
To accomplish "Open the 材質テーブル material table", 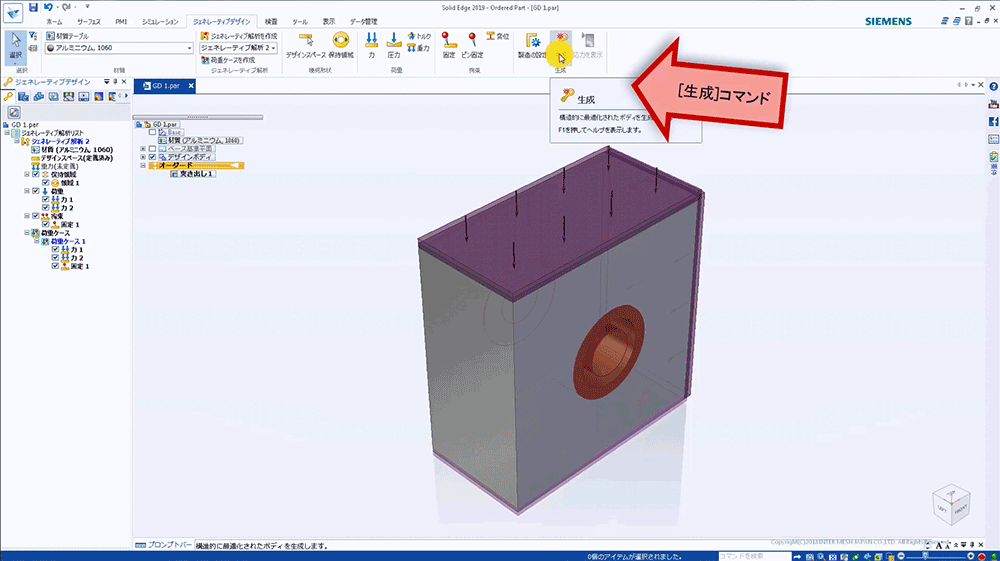I will coord(67,36).
